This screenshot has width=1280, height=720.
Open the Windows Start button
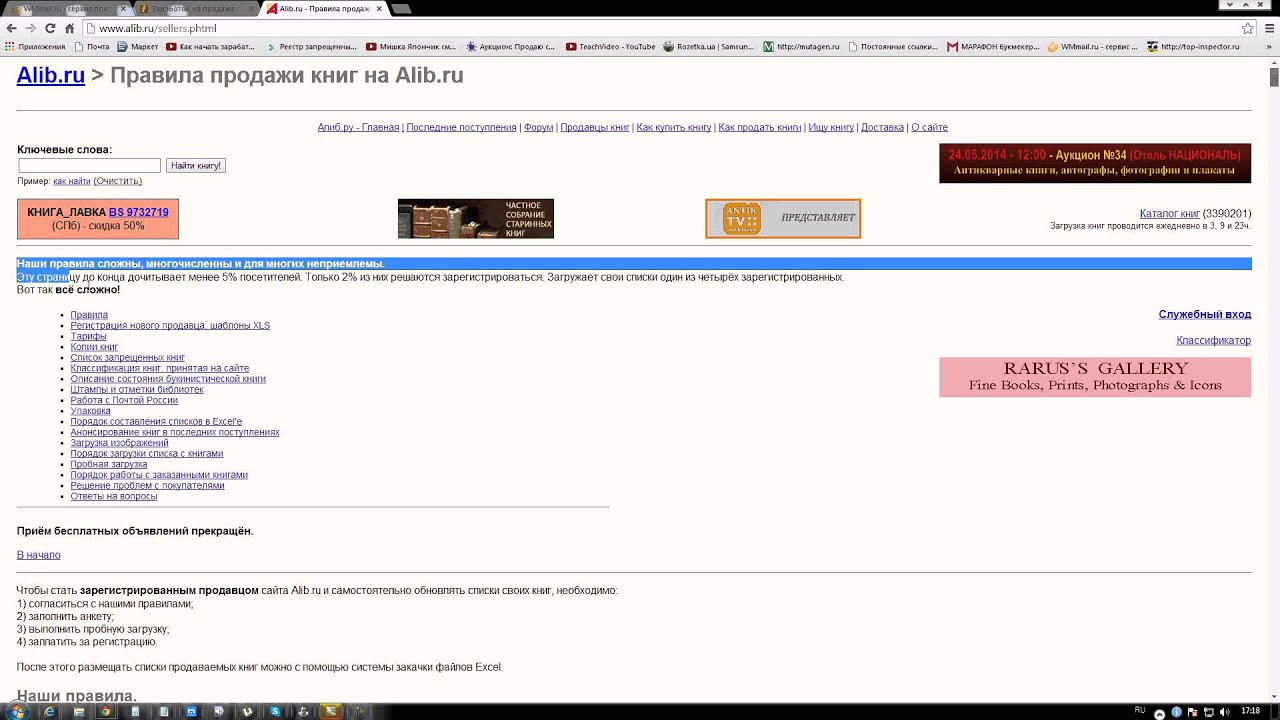[17, 711]
